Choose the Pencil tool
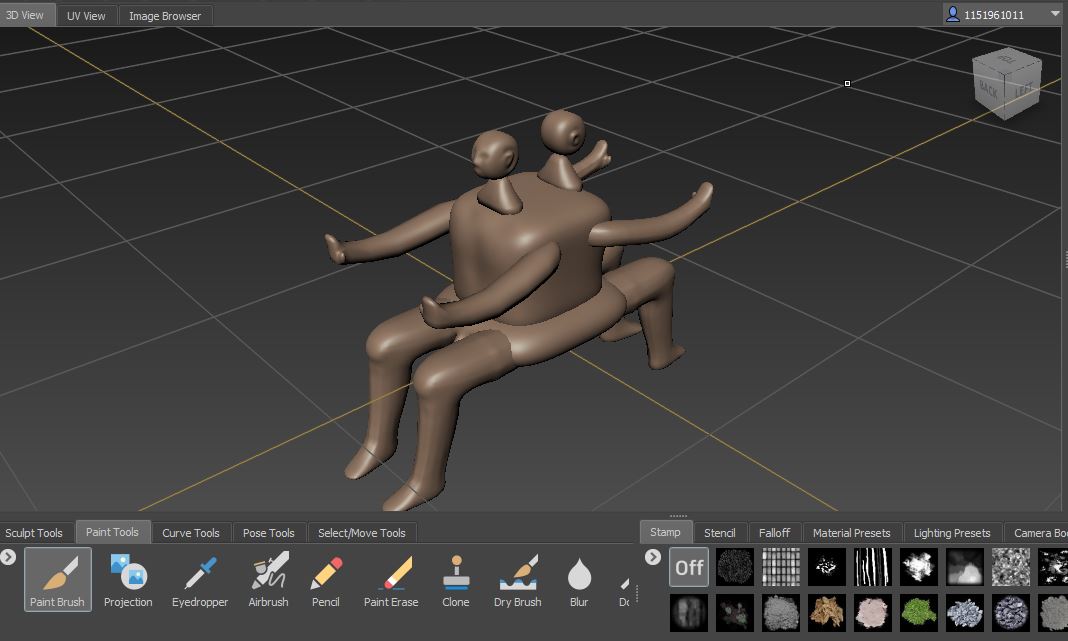This screenshot has width=1068, height=641. (326, 579)
